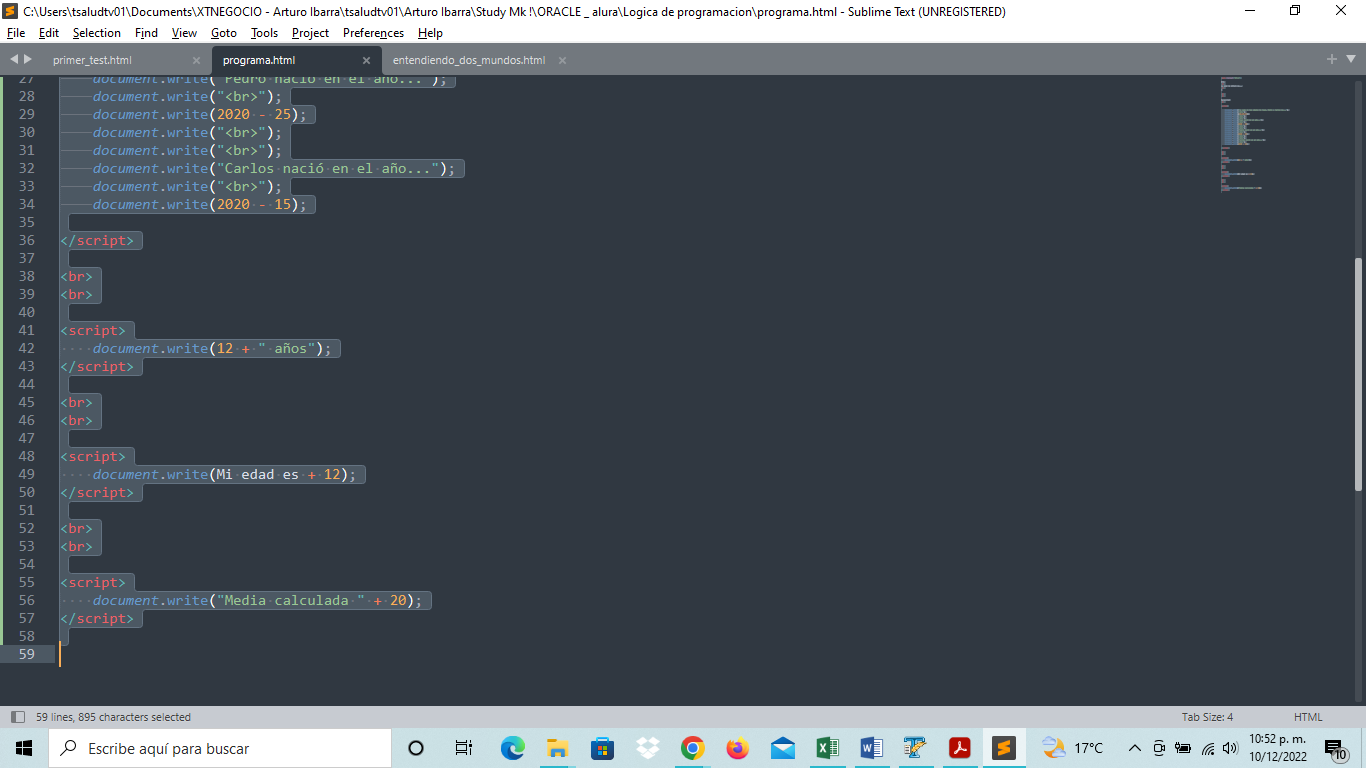Open Dropbox from the taskbar
The width and height of the screenshot is (1366, 768).
coord(647,748)
